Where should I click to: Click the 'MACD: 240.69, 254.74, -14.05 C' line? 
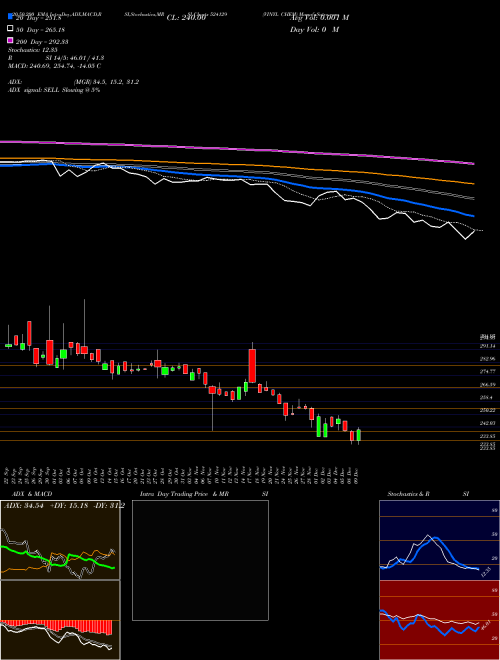pos(54,66)
